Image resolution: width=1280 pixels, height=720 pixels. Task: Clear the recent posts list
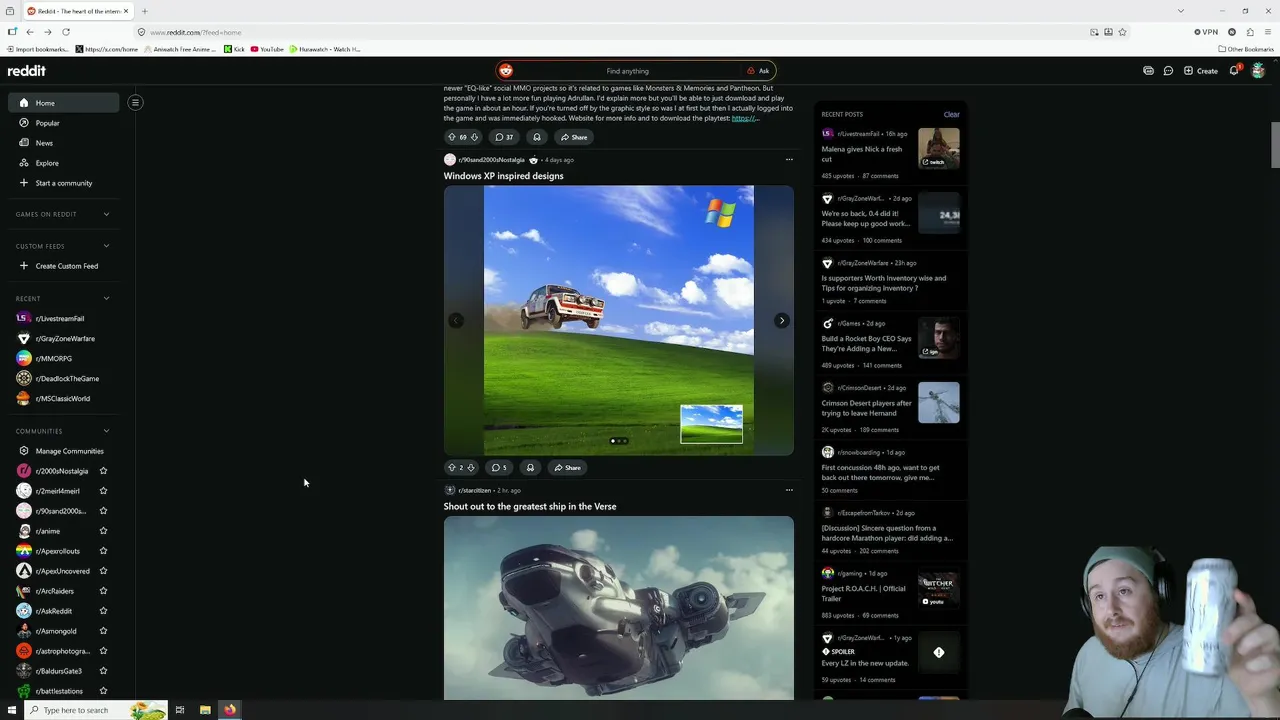951,114
